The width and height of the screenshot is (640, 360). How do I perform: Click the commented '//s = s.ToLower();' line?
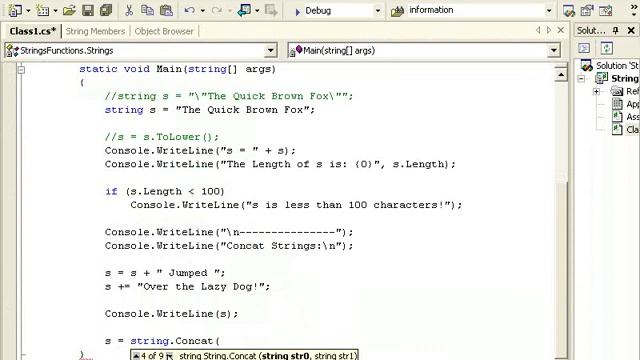pos(162,137)
